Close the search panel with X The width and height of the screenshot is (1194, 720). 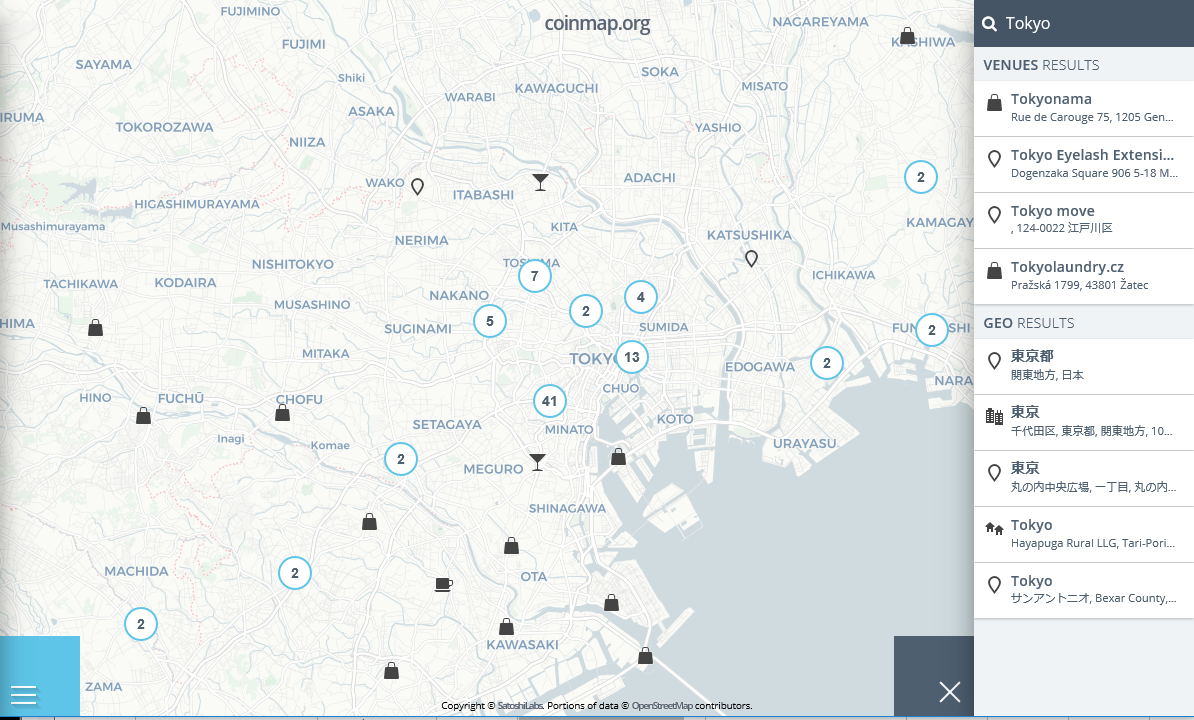(949, 691)
